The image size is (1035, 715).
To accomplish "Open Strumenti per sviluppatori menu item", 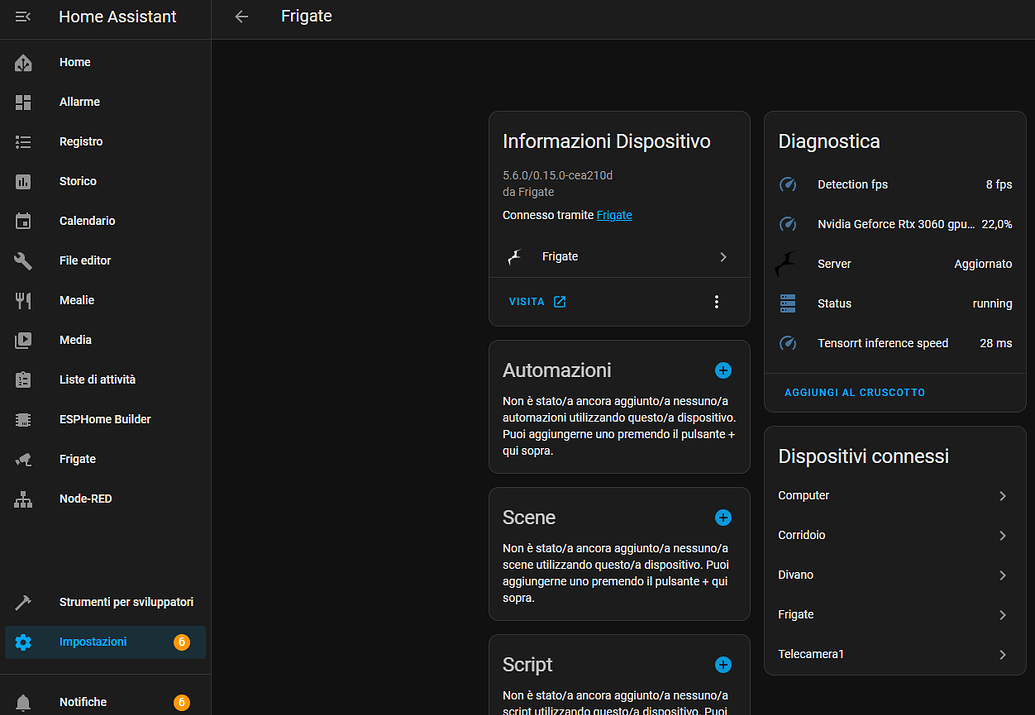I will point(126,602).
